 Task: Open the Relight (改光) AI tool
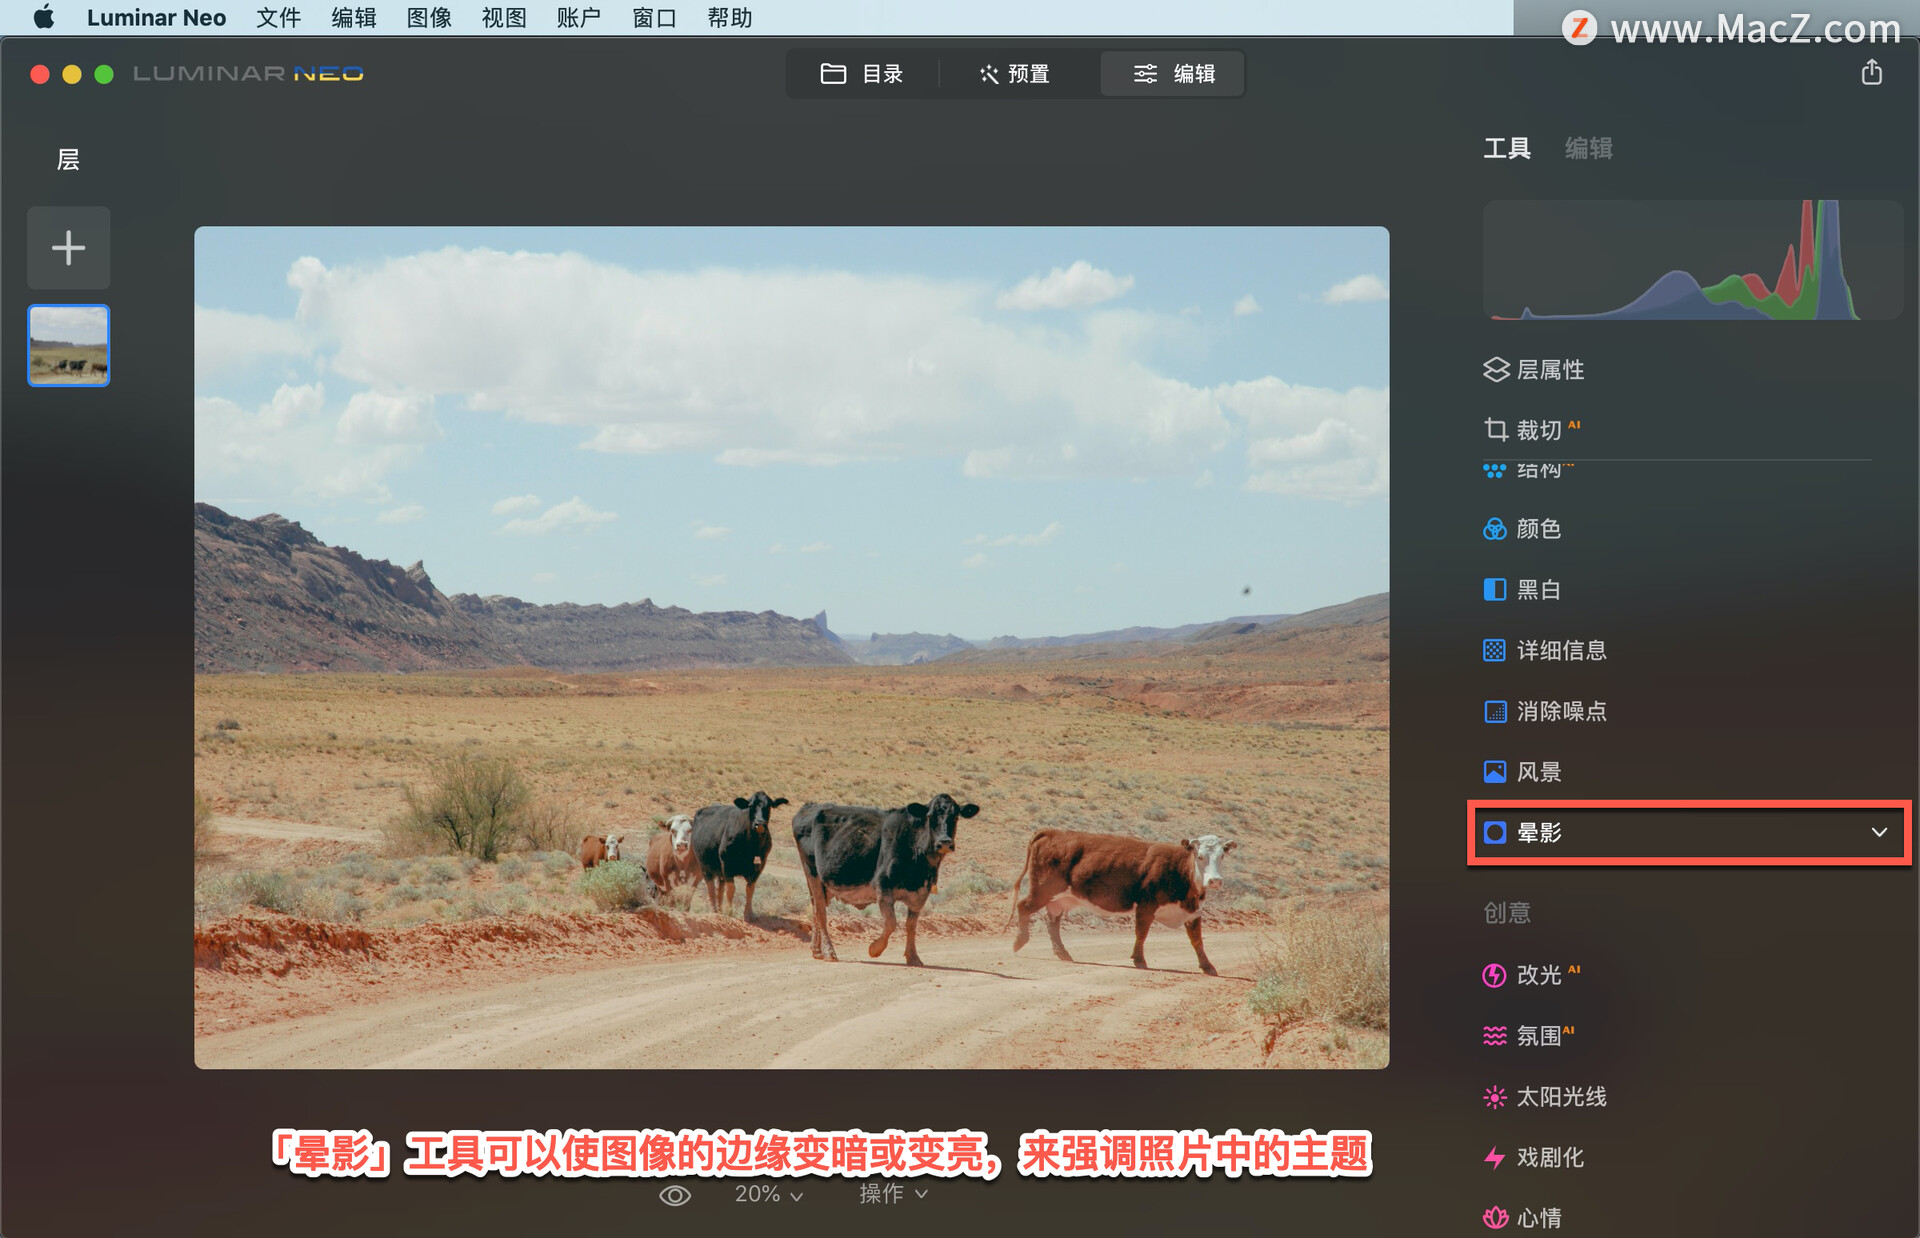(x=1532, y=975)
